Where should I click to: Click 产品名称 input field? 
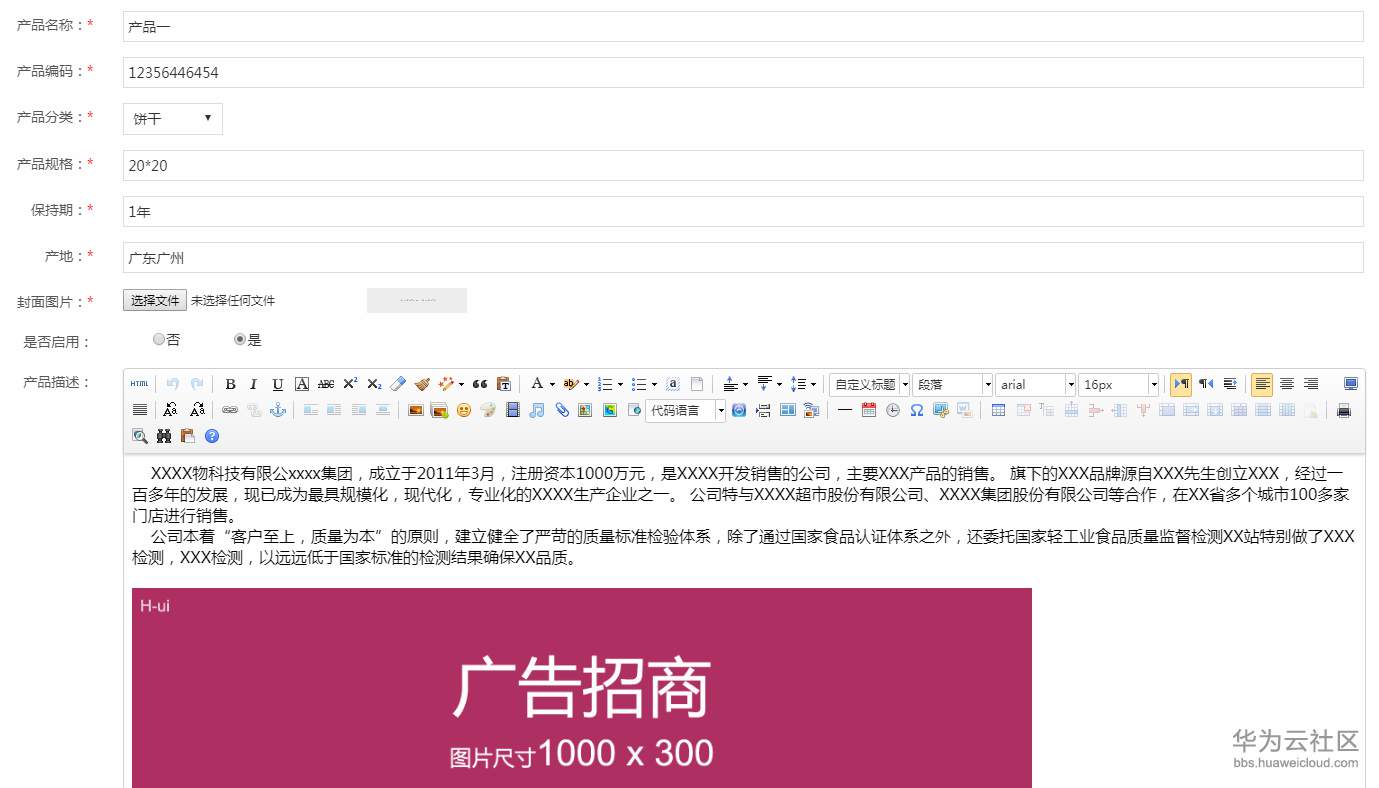pos(743,27)
